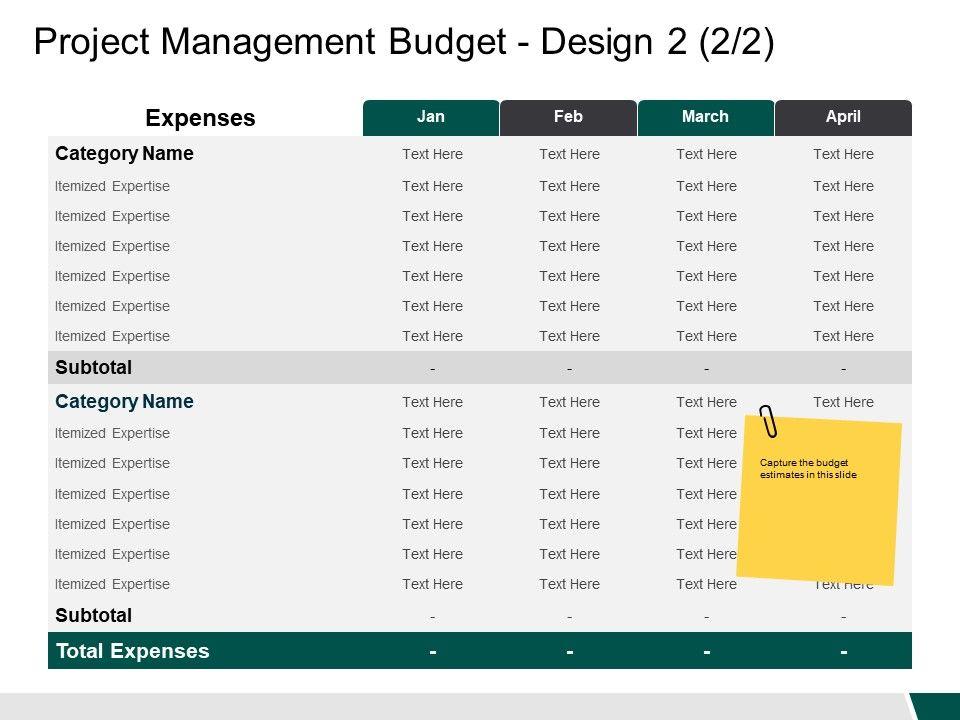Click Jan's Text Here in first Category Name row
960x720 pixels.
click(432, 154)
